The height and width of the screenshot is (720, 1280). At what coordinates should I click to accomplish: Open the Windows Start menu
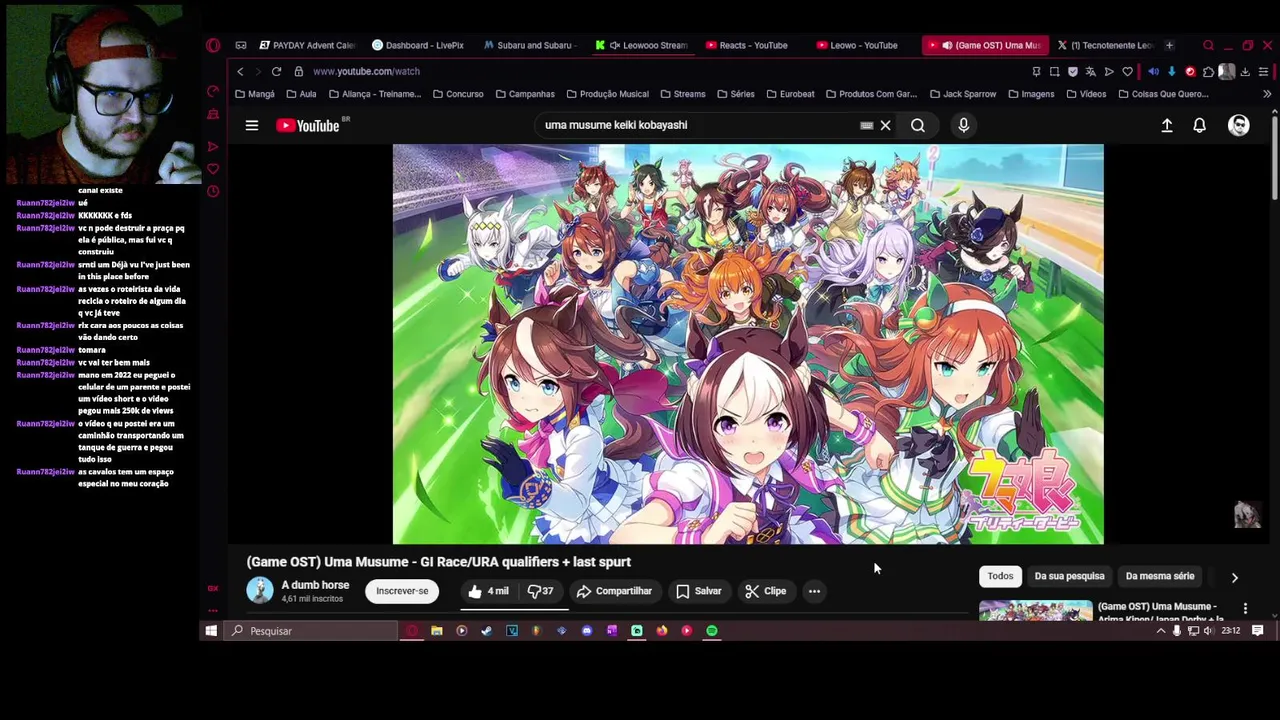tap(211, 631)
